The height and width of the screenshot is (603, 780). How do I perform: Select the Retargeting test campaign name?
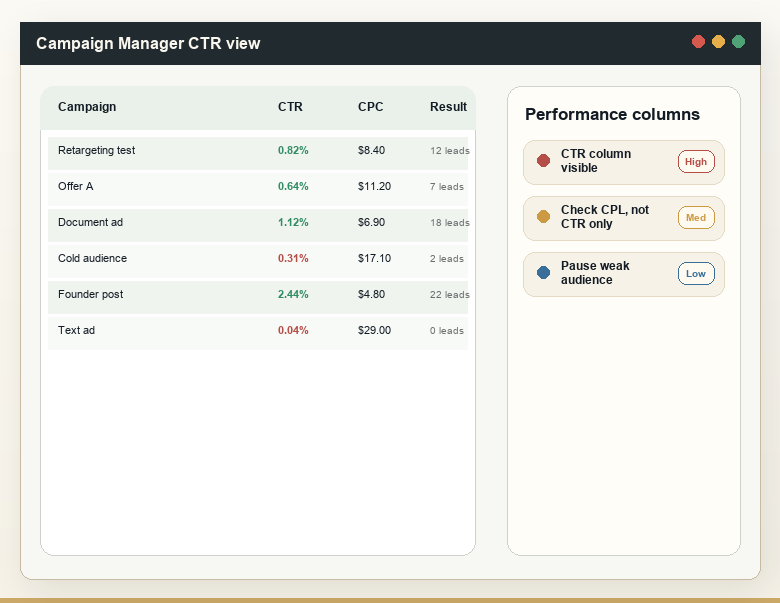tap(97, 150)
